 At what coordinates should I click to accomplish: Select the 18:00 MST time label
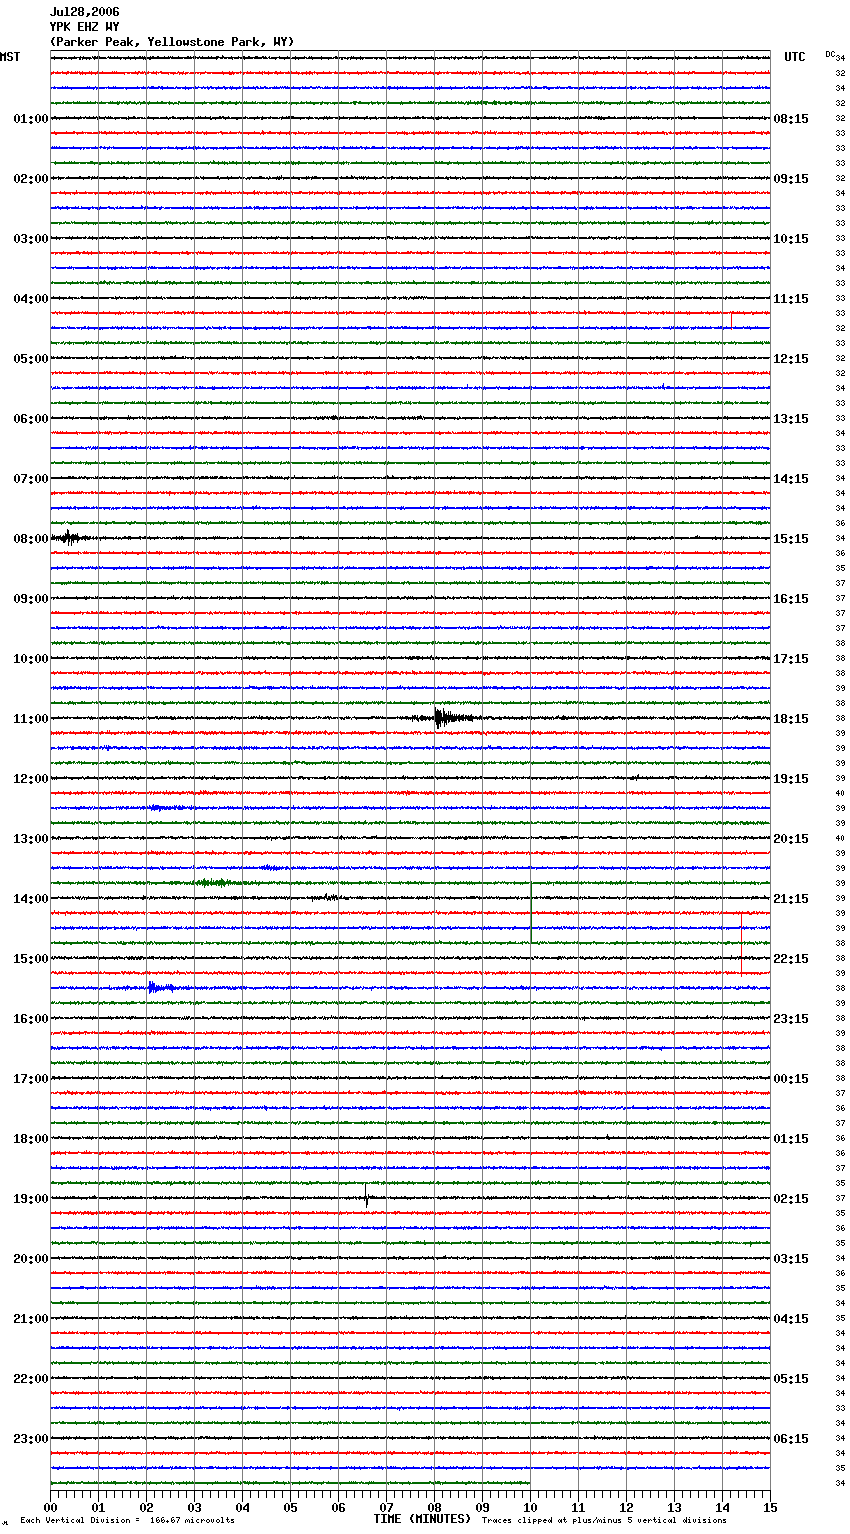pos(31,1139)
